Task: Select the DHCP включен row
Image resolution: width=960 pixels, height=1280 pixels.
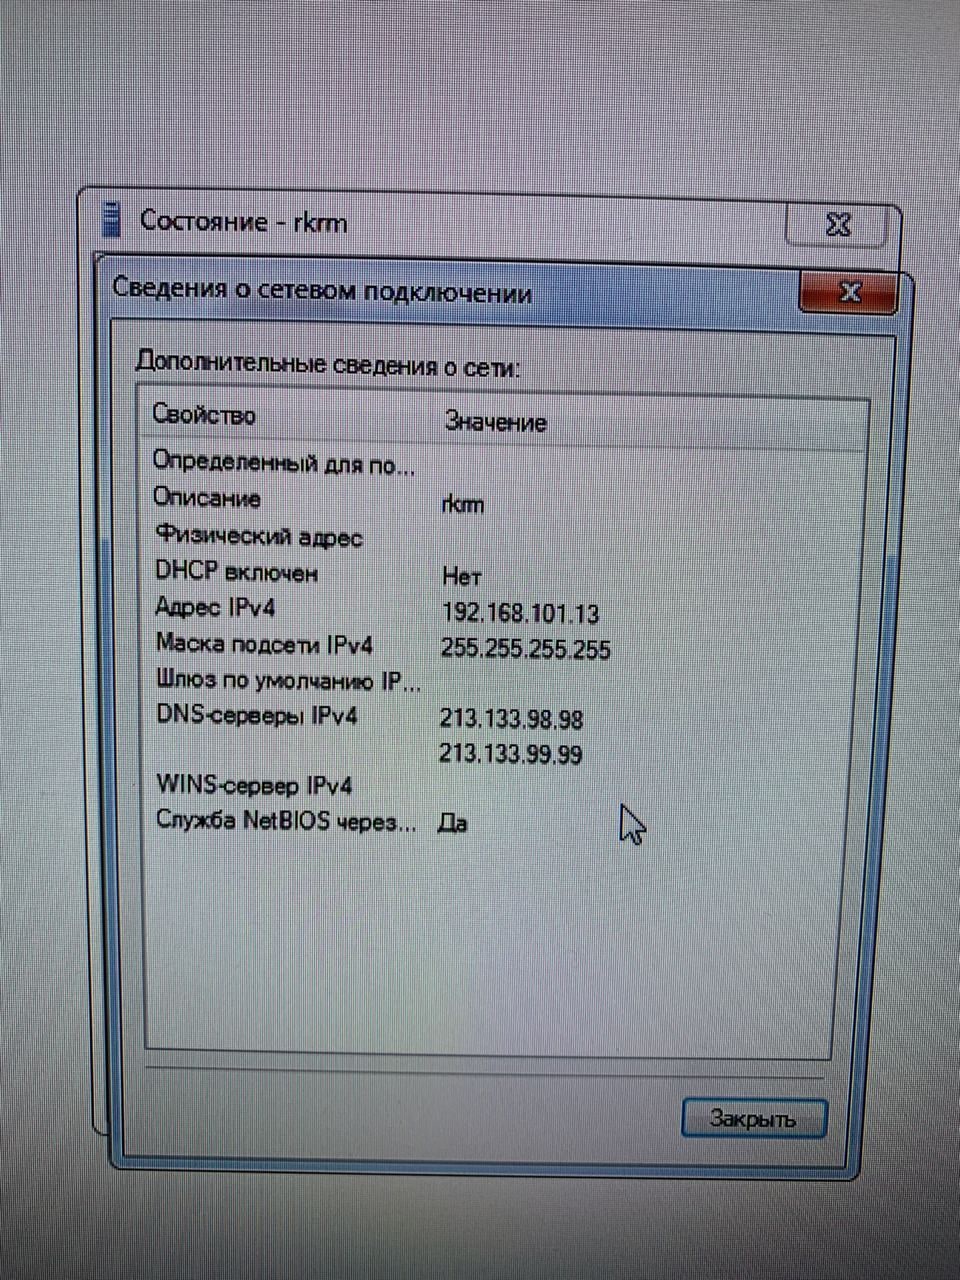Action: pyautogui.click(x=237, y=572)
